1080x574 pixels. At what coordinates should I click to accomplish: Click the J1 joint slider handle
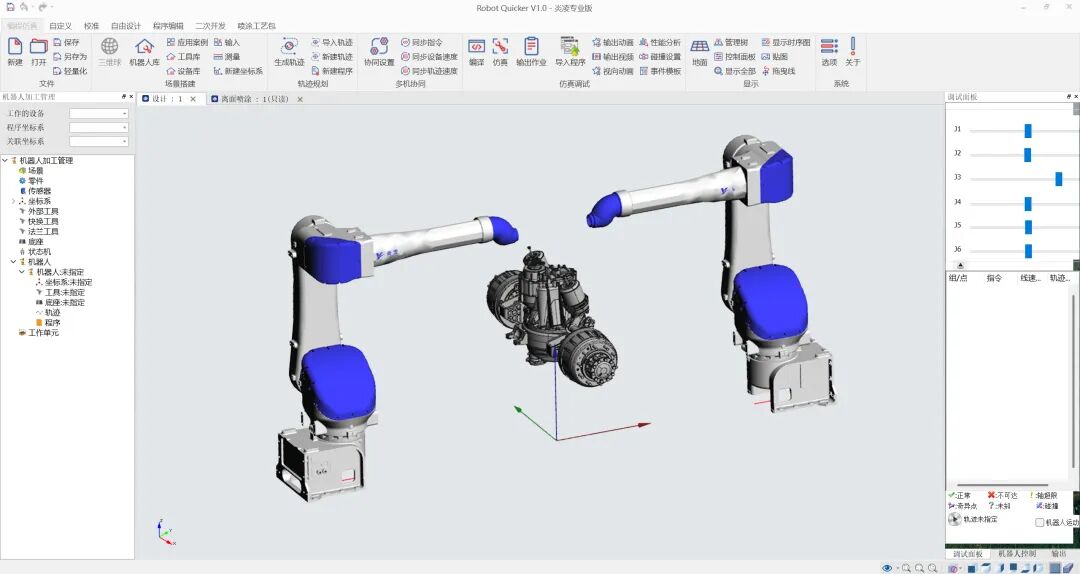(x=1028, y=131)
